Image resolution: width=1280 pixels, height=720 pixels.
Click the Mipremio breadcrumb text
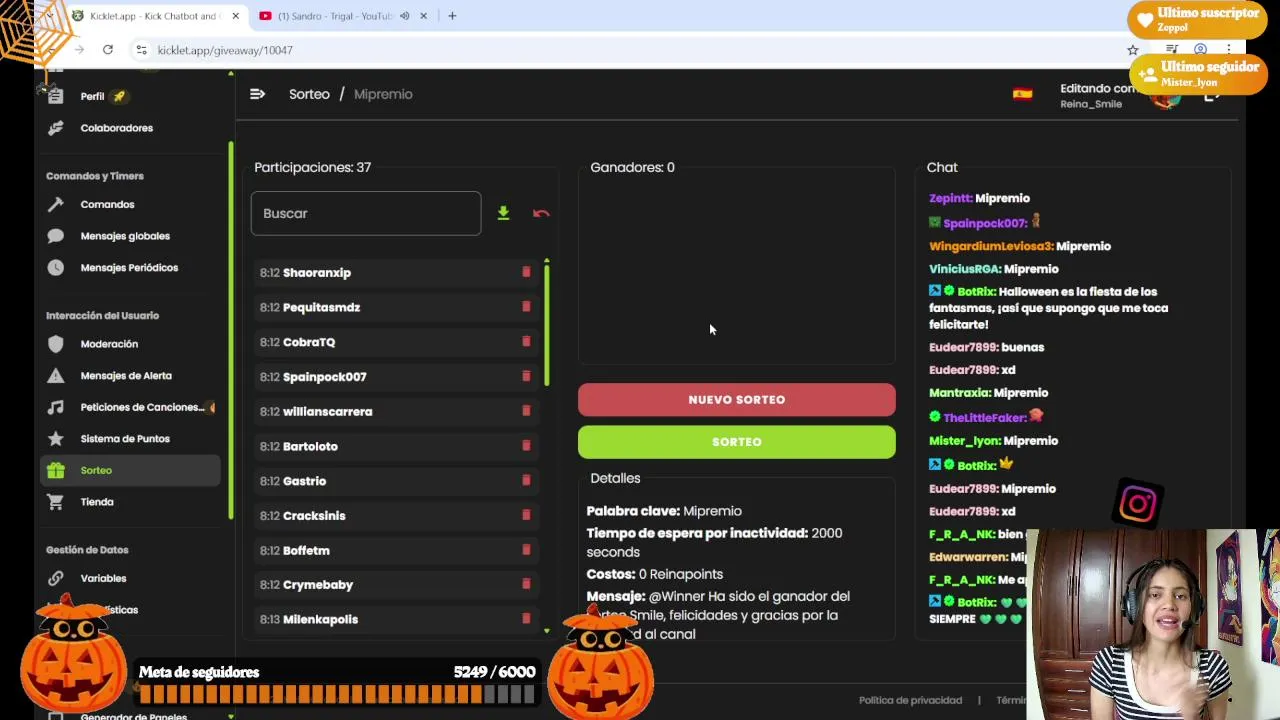tap(383, 94)
